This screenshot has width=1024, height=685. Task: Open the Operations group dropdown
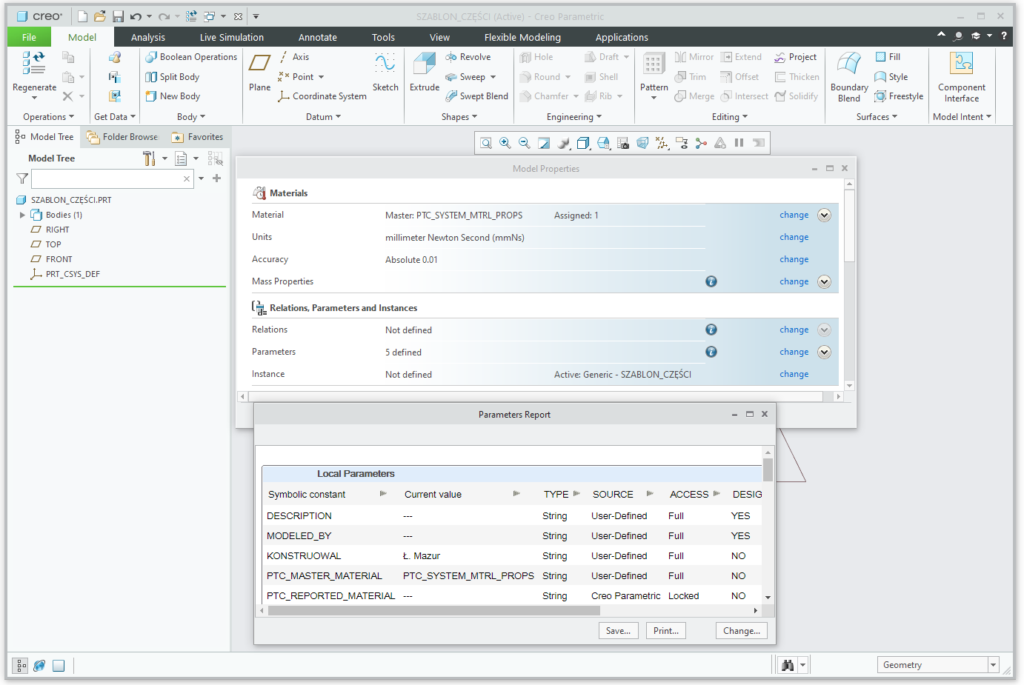(48, 117)
